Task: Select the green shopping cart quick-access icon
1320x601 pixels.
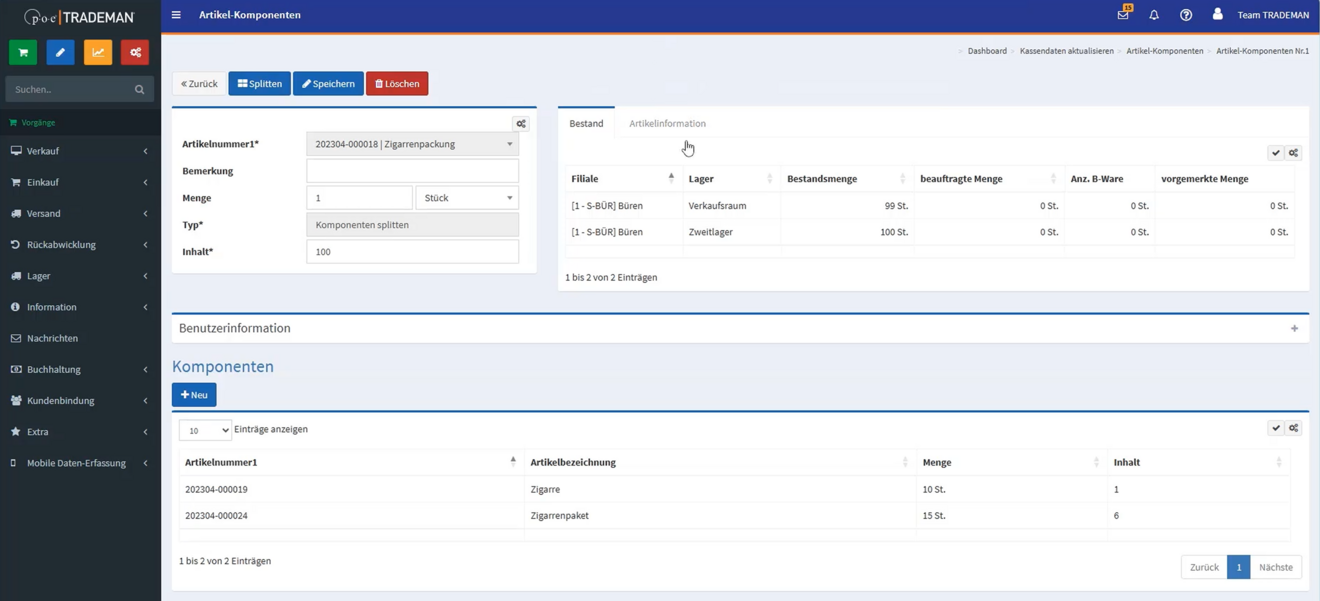Action: pos(22,51)
